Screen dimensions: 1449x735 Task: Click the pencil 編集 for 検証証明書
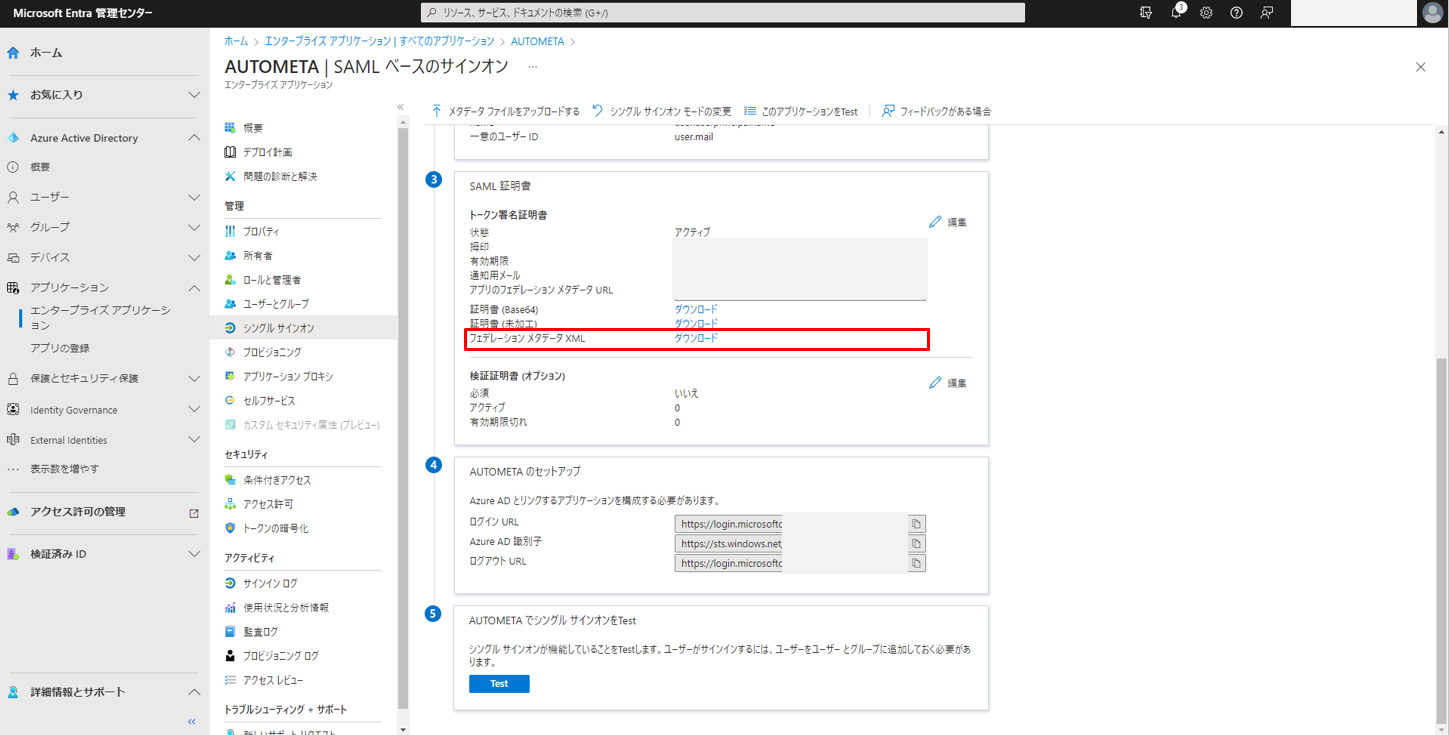point(947,383)
